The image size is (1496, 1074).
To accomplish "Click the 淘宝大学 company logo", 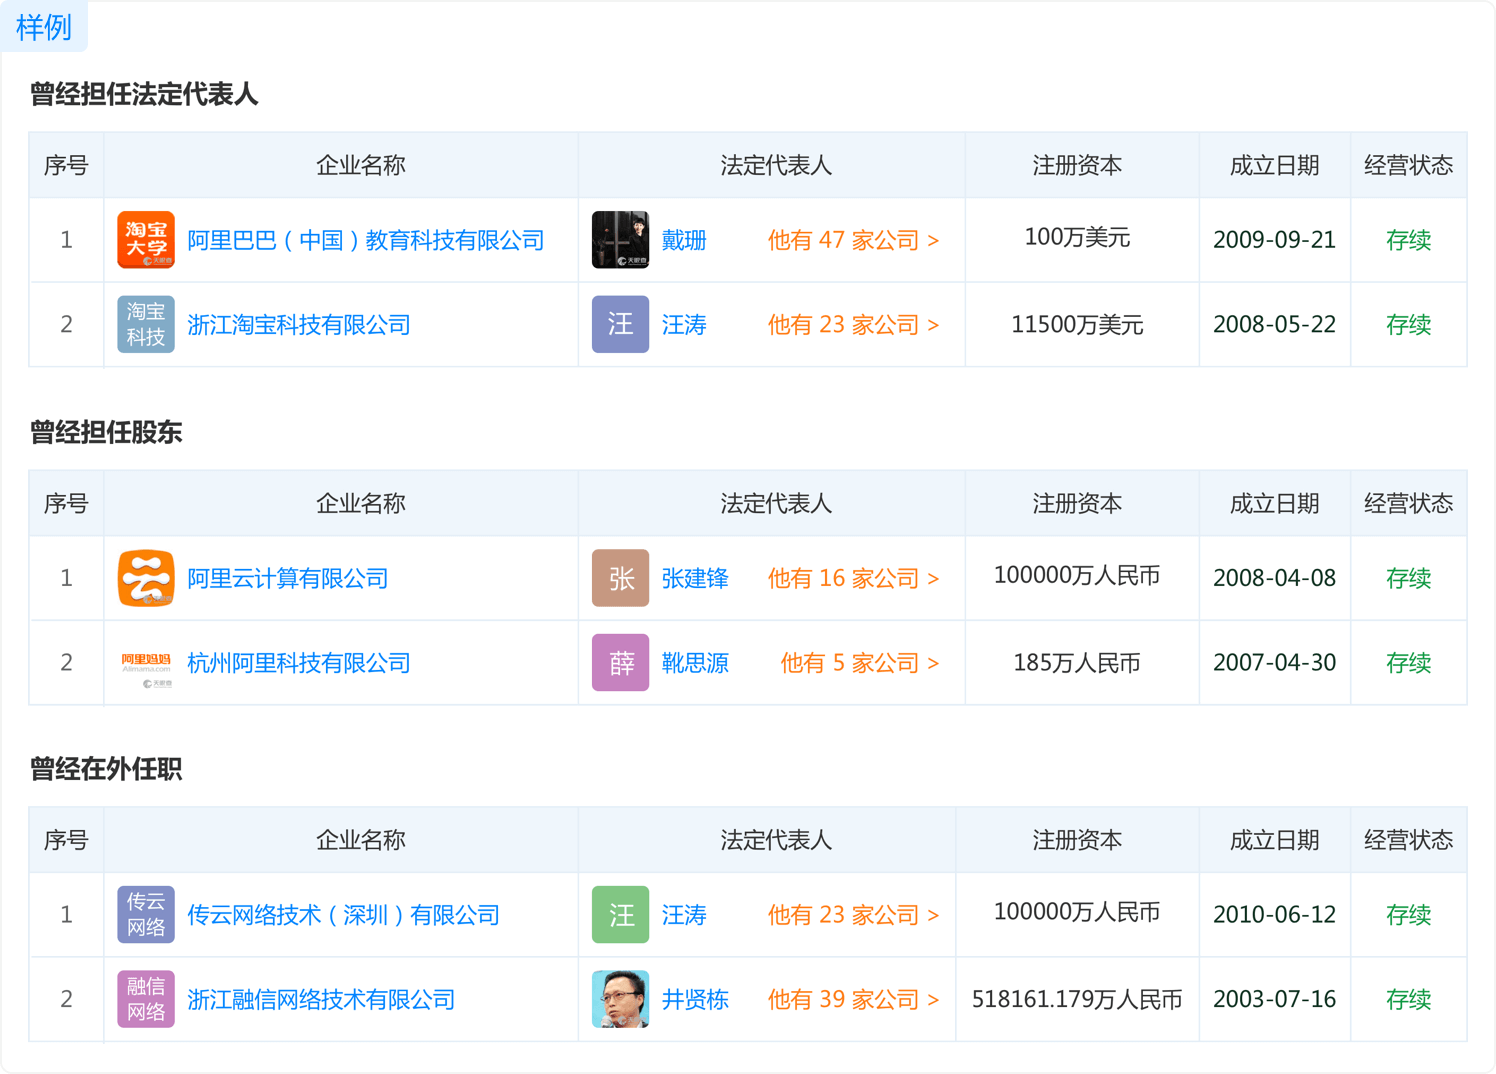I will (145, 239).
